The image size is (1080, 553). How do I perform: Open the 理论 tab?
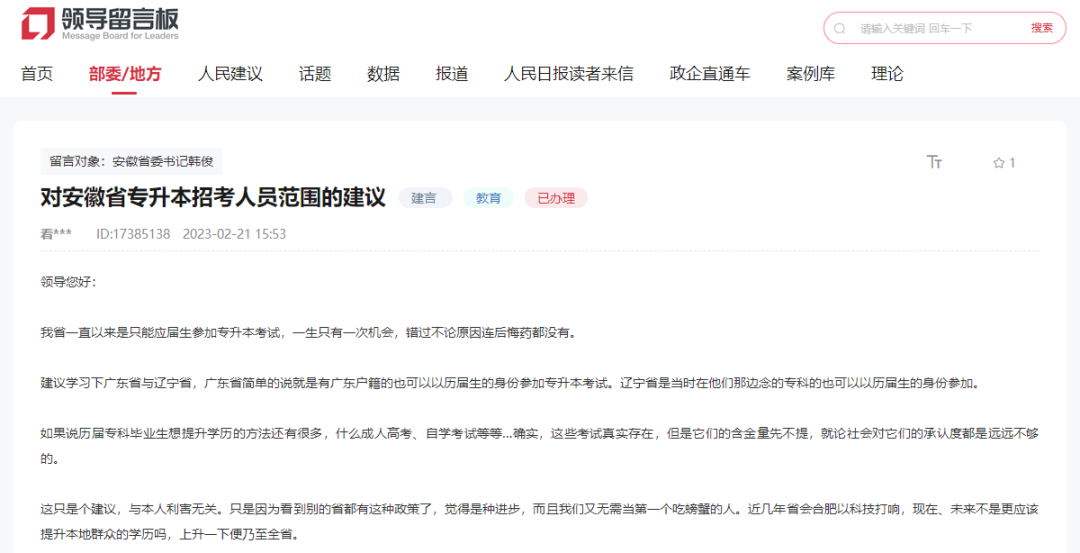pyautogui.click(x=887, y=74)
